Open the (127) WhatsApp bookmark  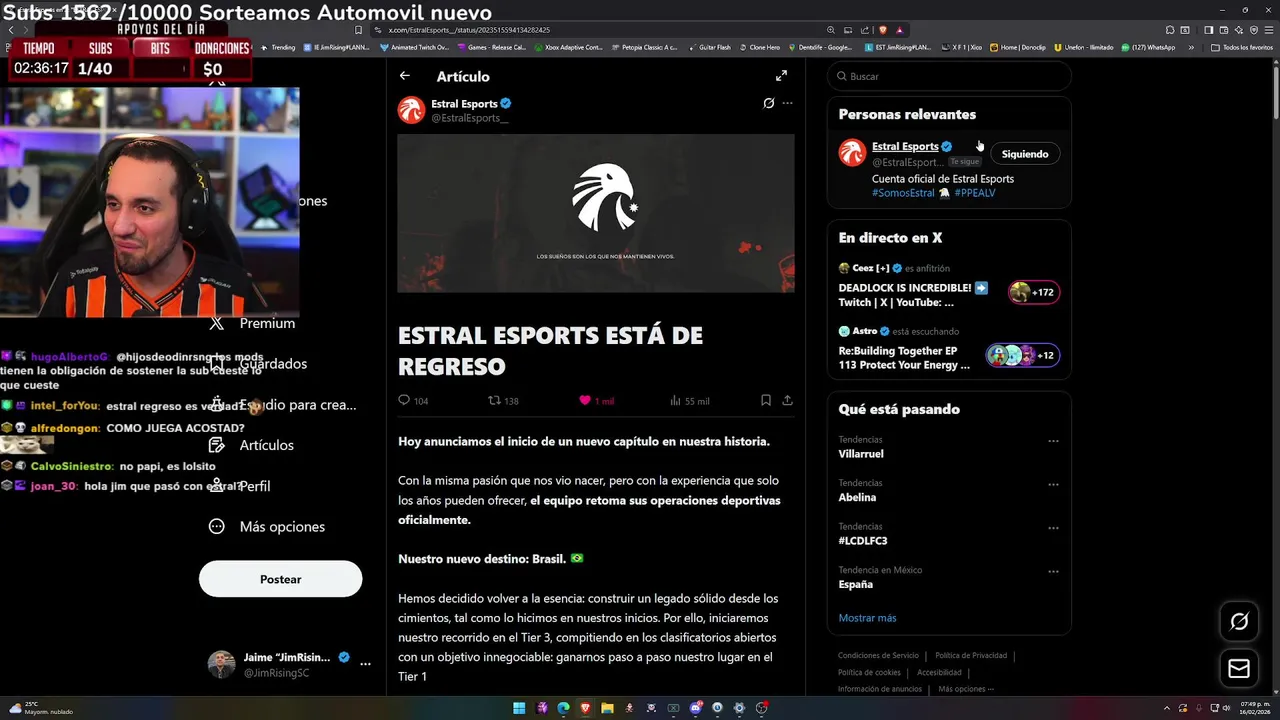tap(1148, 47)
